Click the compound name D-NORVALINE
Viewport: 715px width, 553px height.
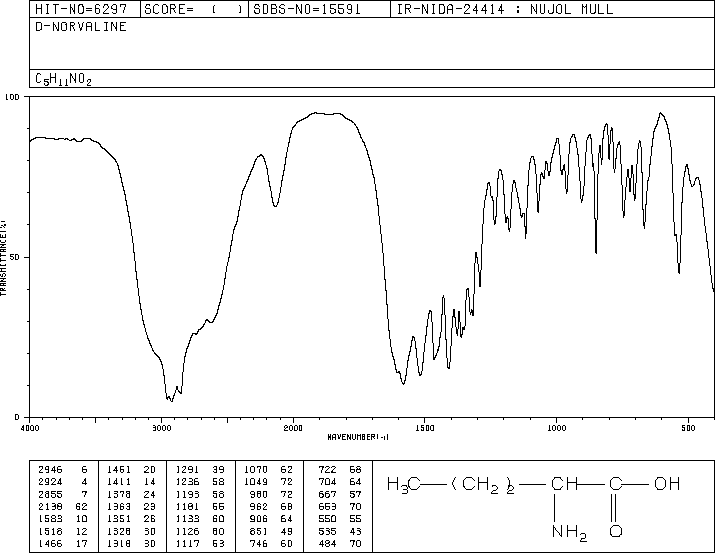[81, 26]
